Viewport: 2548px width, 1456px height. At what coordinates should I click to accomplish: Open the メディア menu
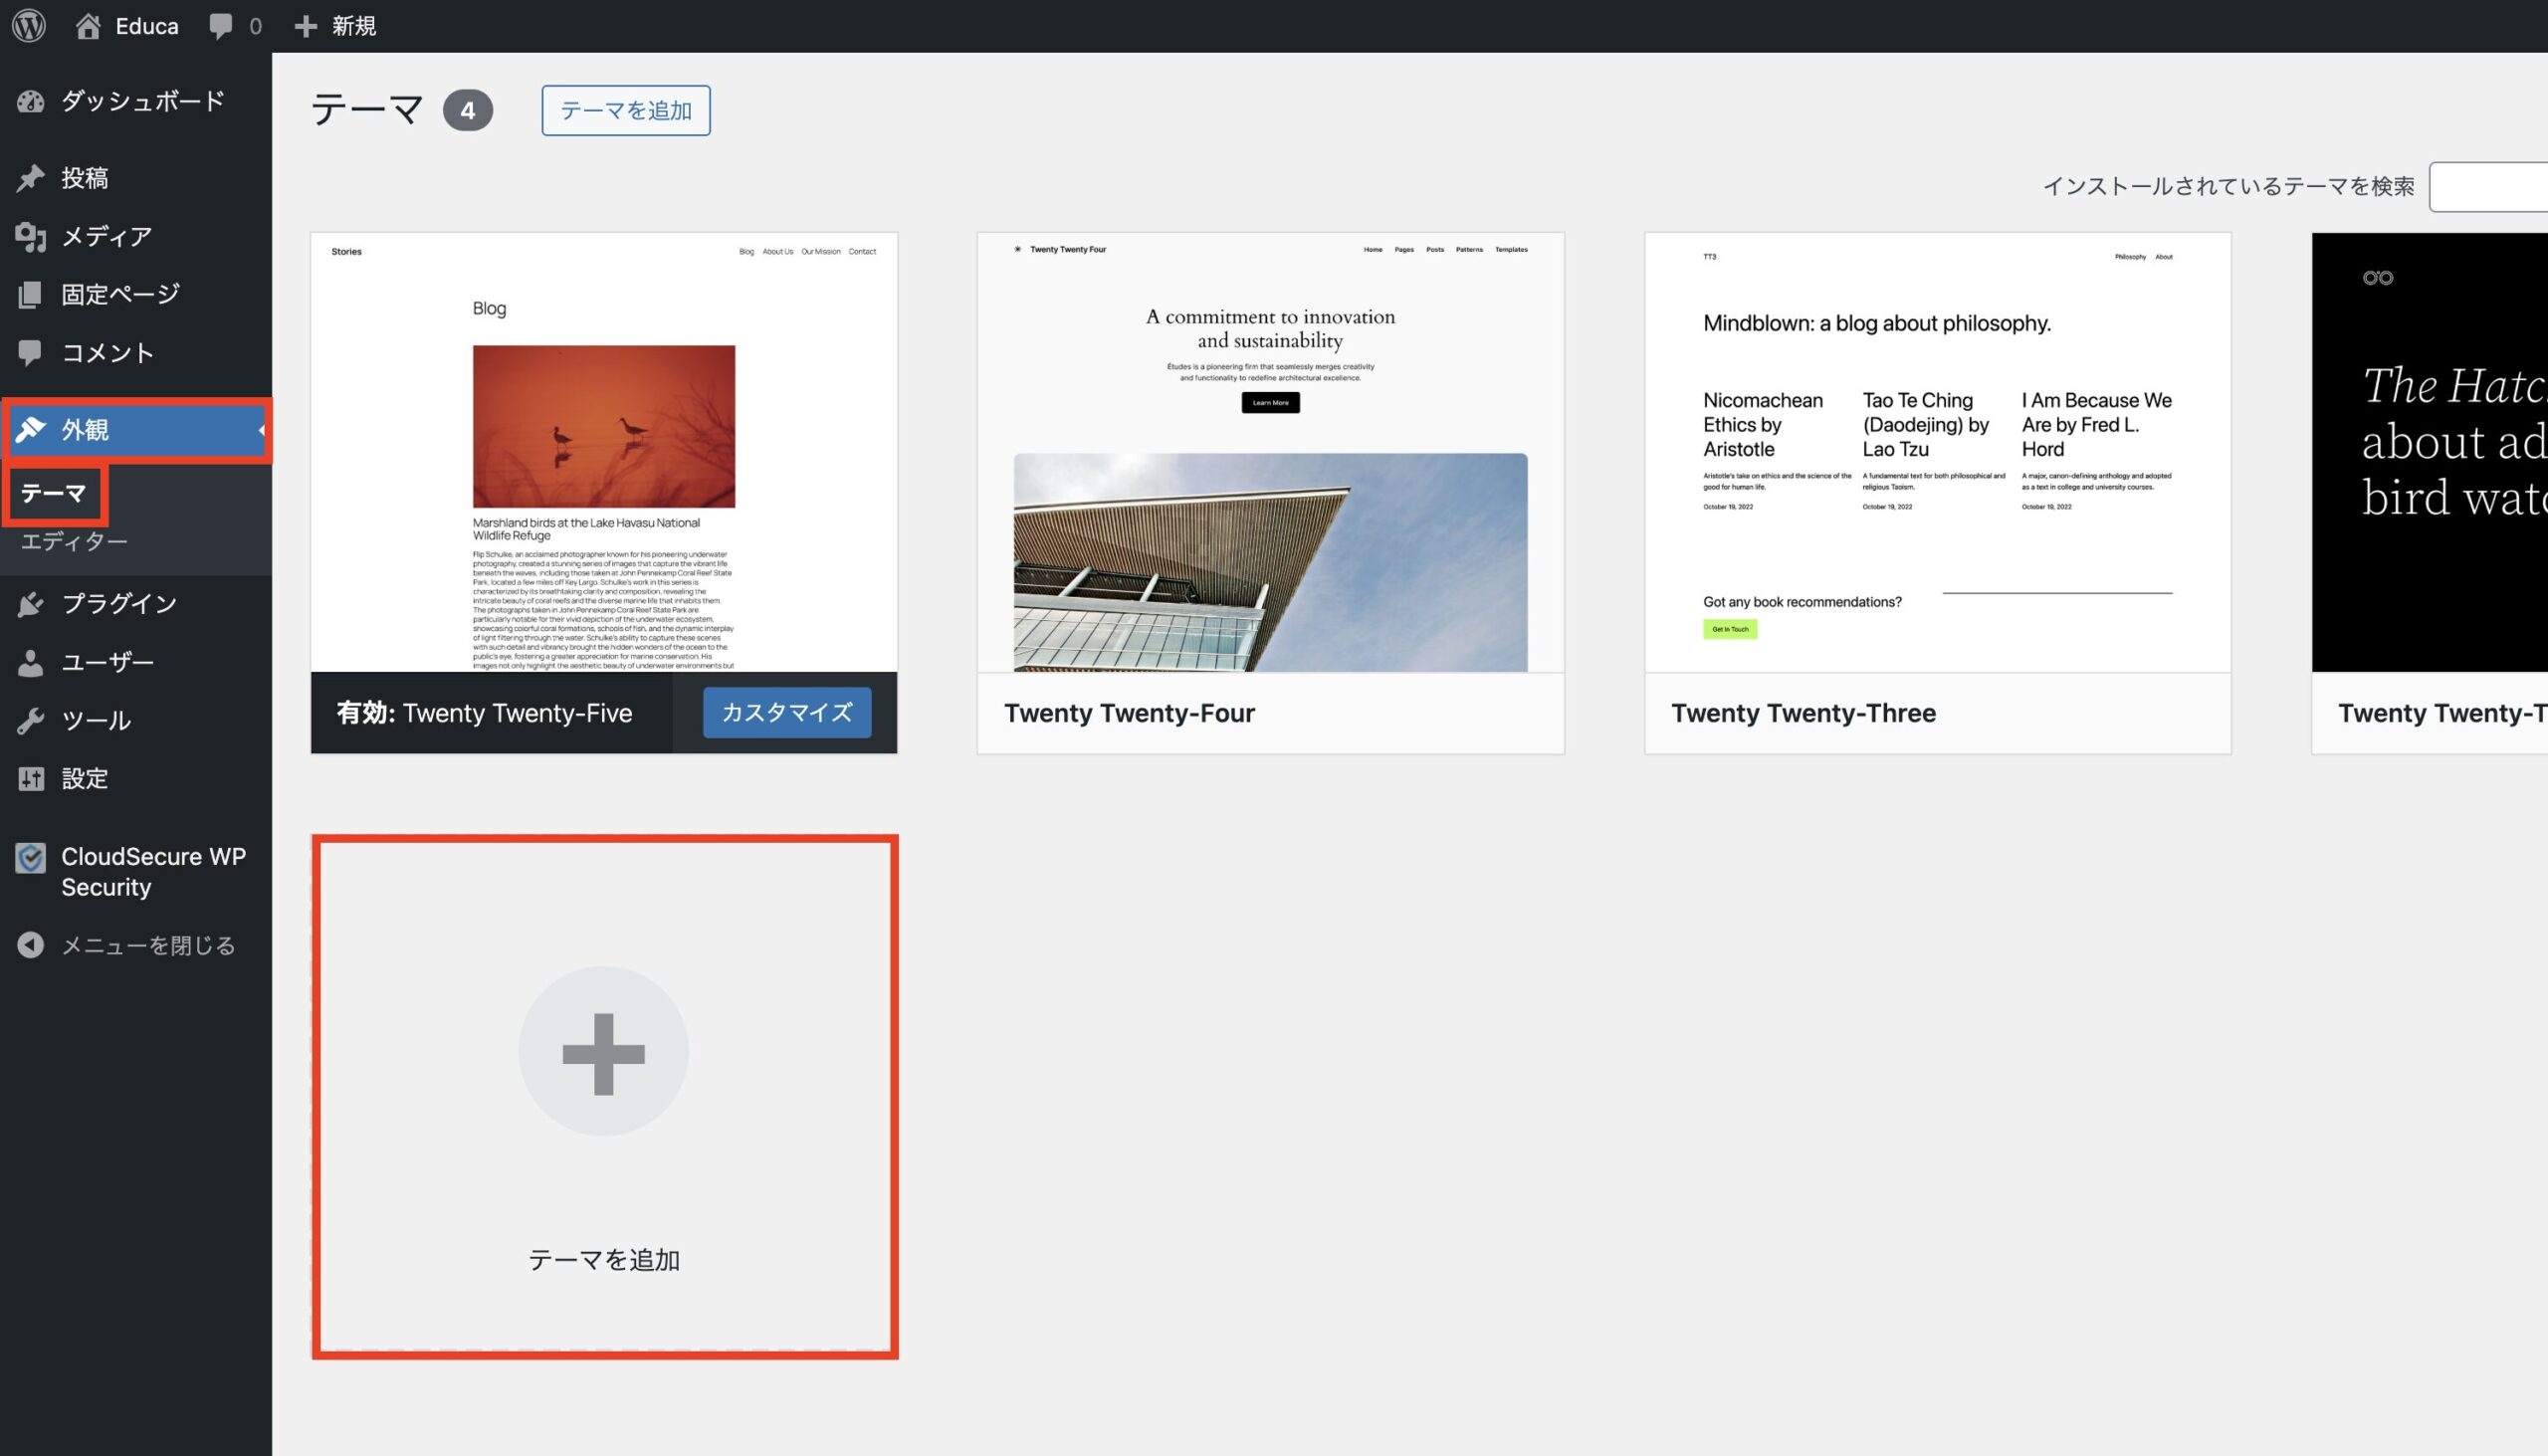click(106, 236)
